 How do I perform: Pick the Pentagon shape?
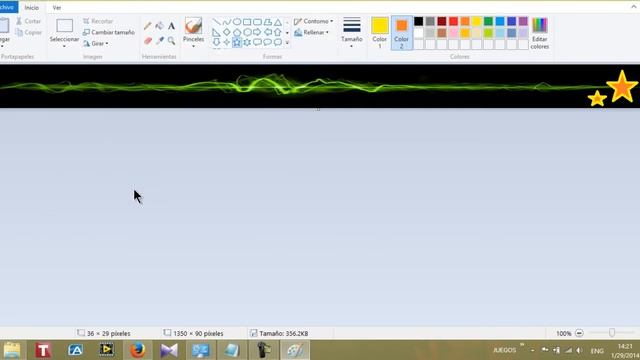(237, 32)
